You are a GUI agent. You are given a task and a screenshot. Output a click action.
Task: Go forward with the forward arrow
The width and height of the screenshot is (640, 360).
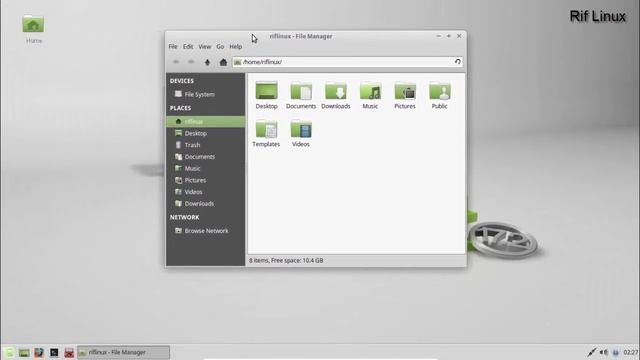tap(191, 62)
